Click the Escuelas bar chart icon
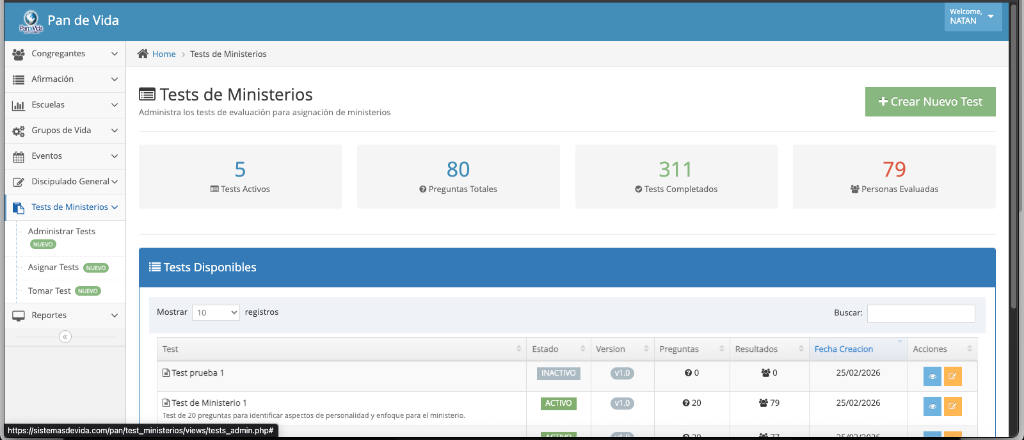The width and height of the screenshot is (1024, 440). 19,105
